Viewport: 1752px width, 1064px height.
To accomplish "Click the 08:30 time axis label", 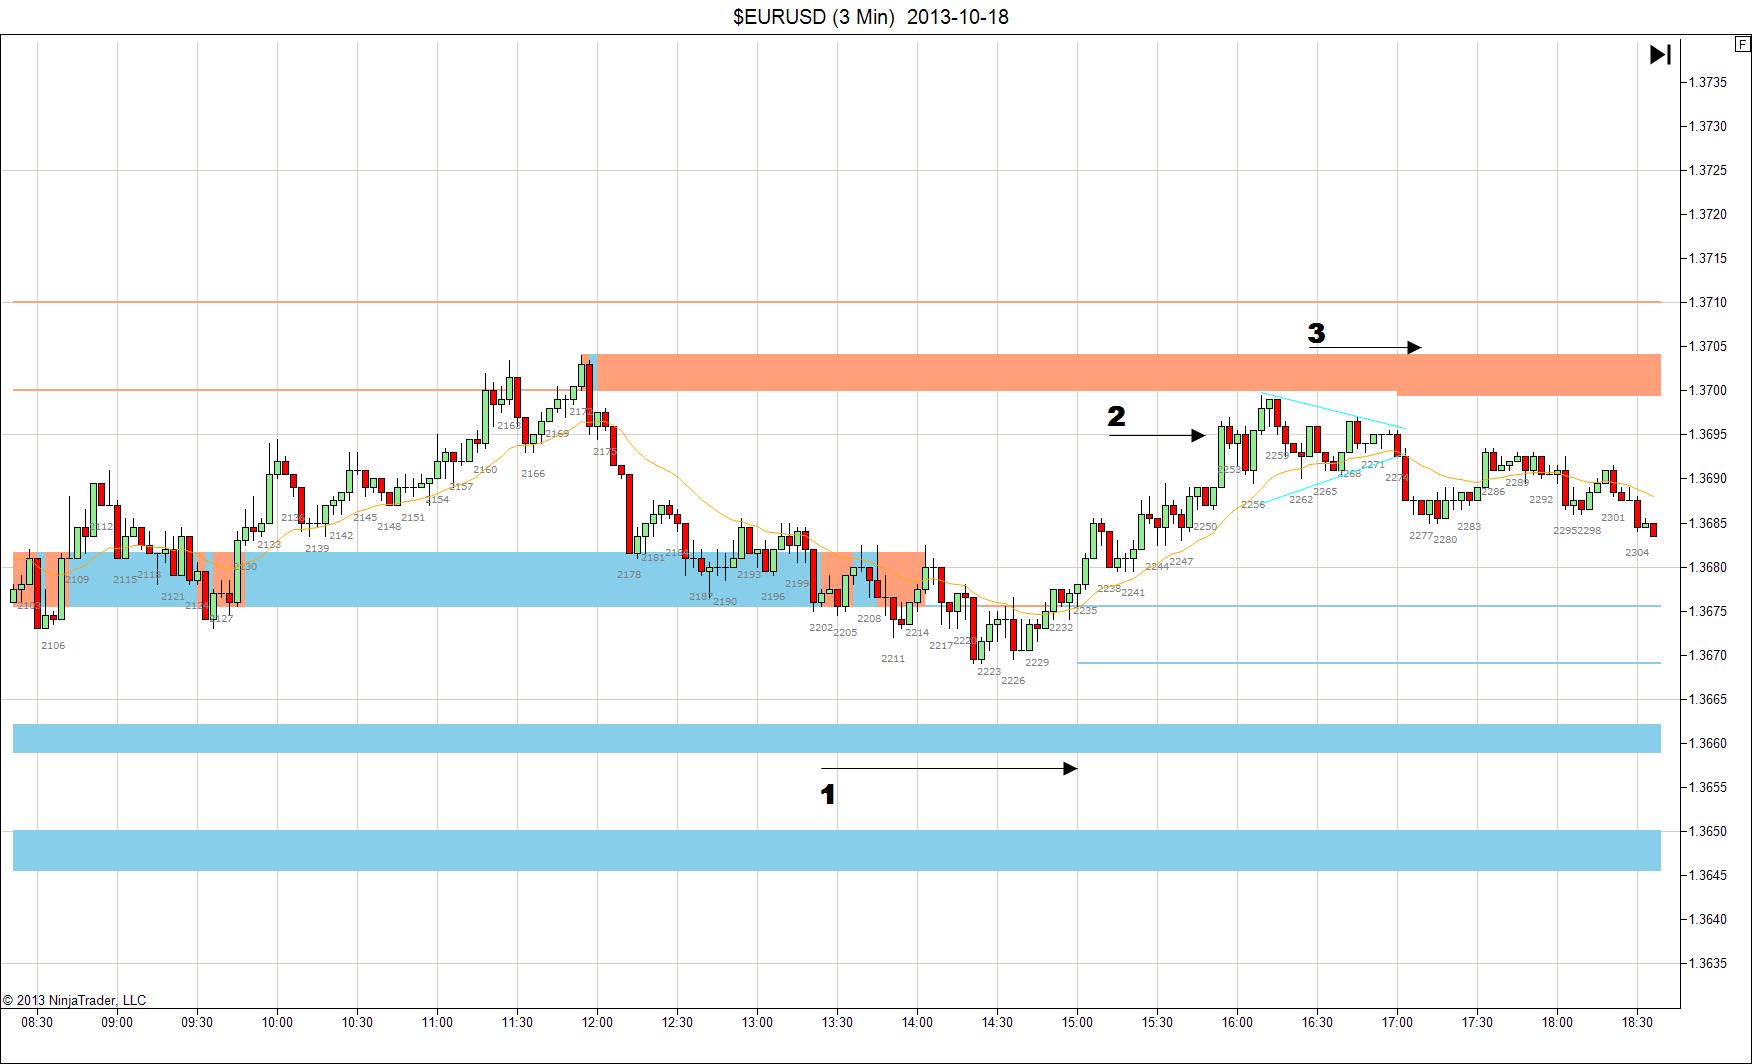I will [x=37, y=1022].
